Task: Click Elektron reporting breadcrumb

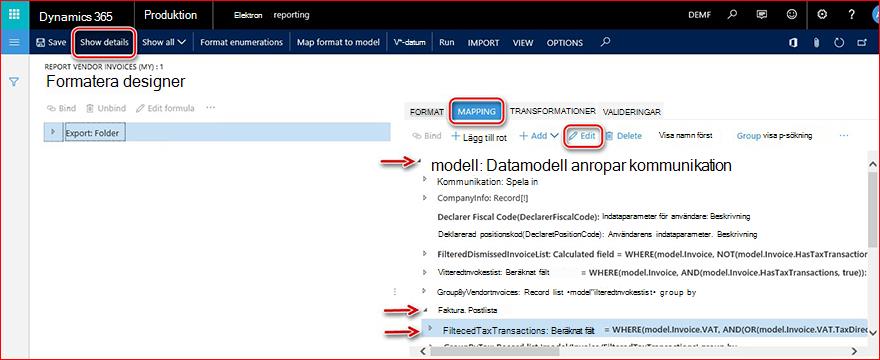Action: pyautogui.click(x=271, y=15)
